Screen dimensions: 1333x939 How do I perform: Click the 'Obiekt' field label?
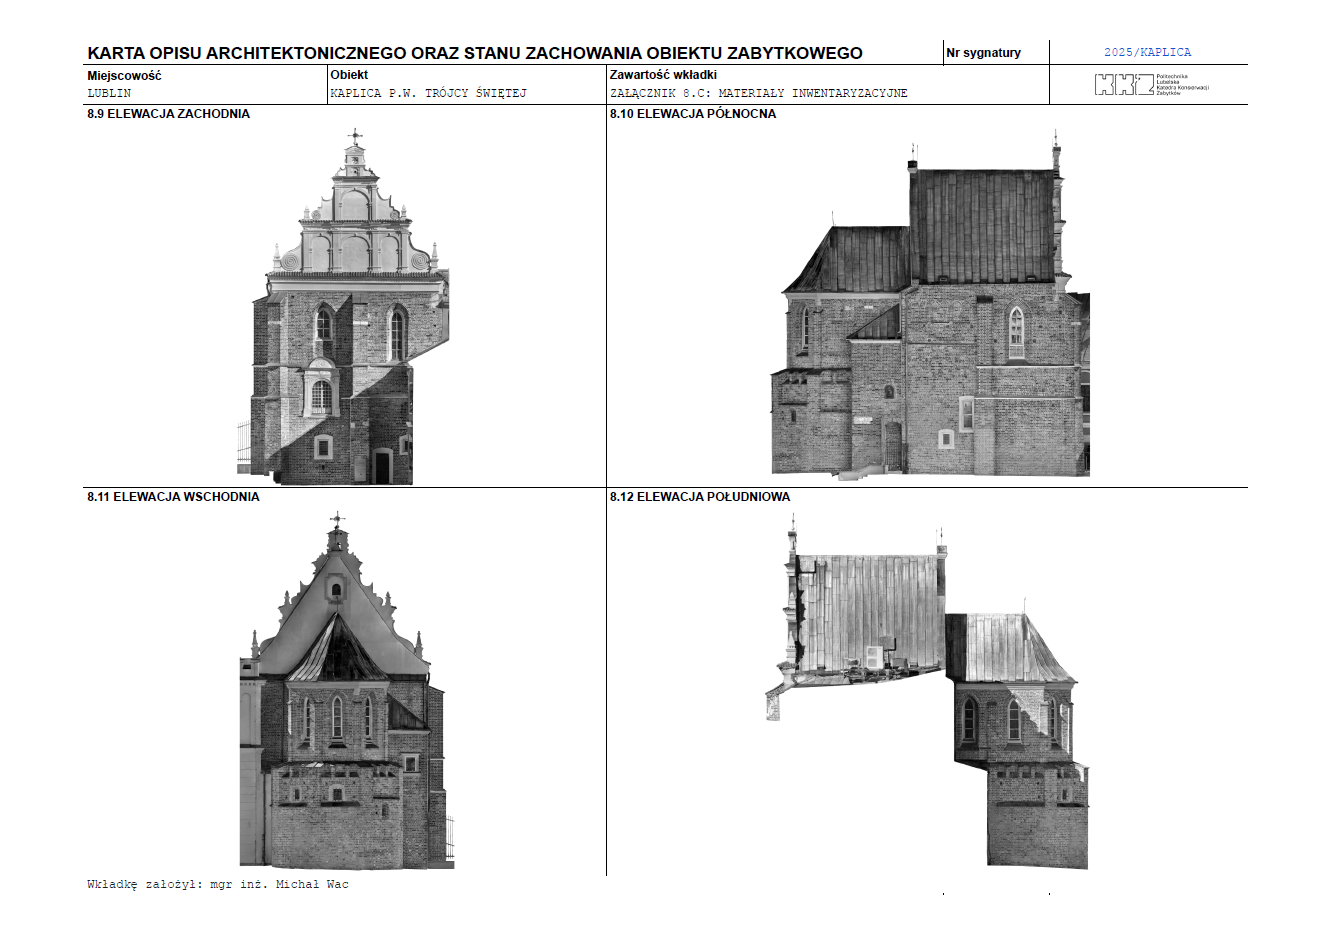tap(349, 75)
